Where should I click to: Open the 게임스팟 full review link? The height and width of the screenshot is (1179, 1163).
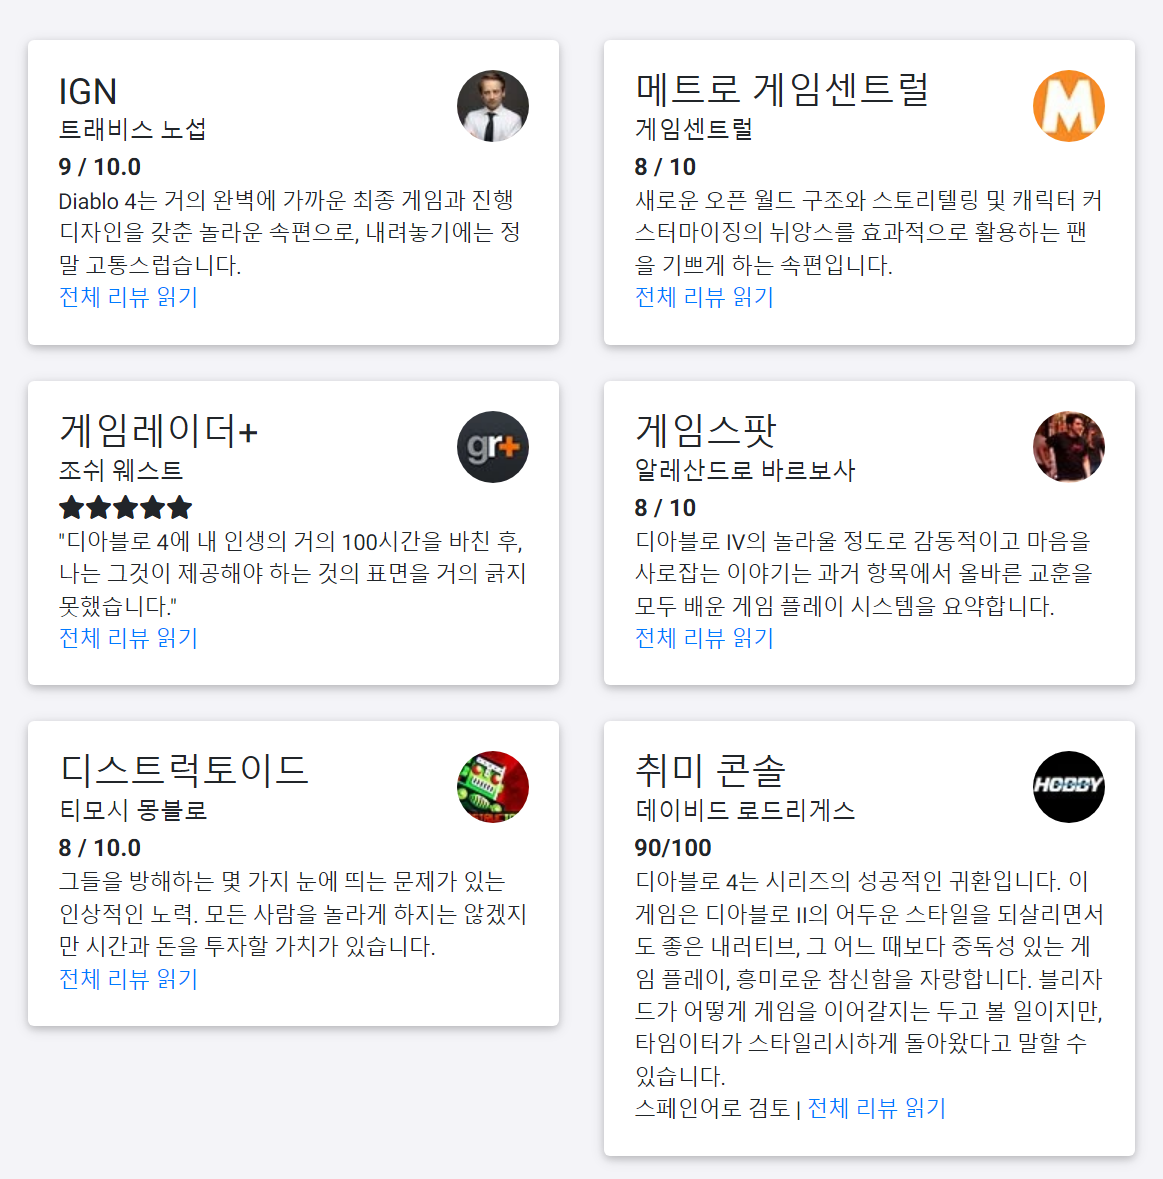coord(703,638)
